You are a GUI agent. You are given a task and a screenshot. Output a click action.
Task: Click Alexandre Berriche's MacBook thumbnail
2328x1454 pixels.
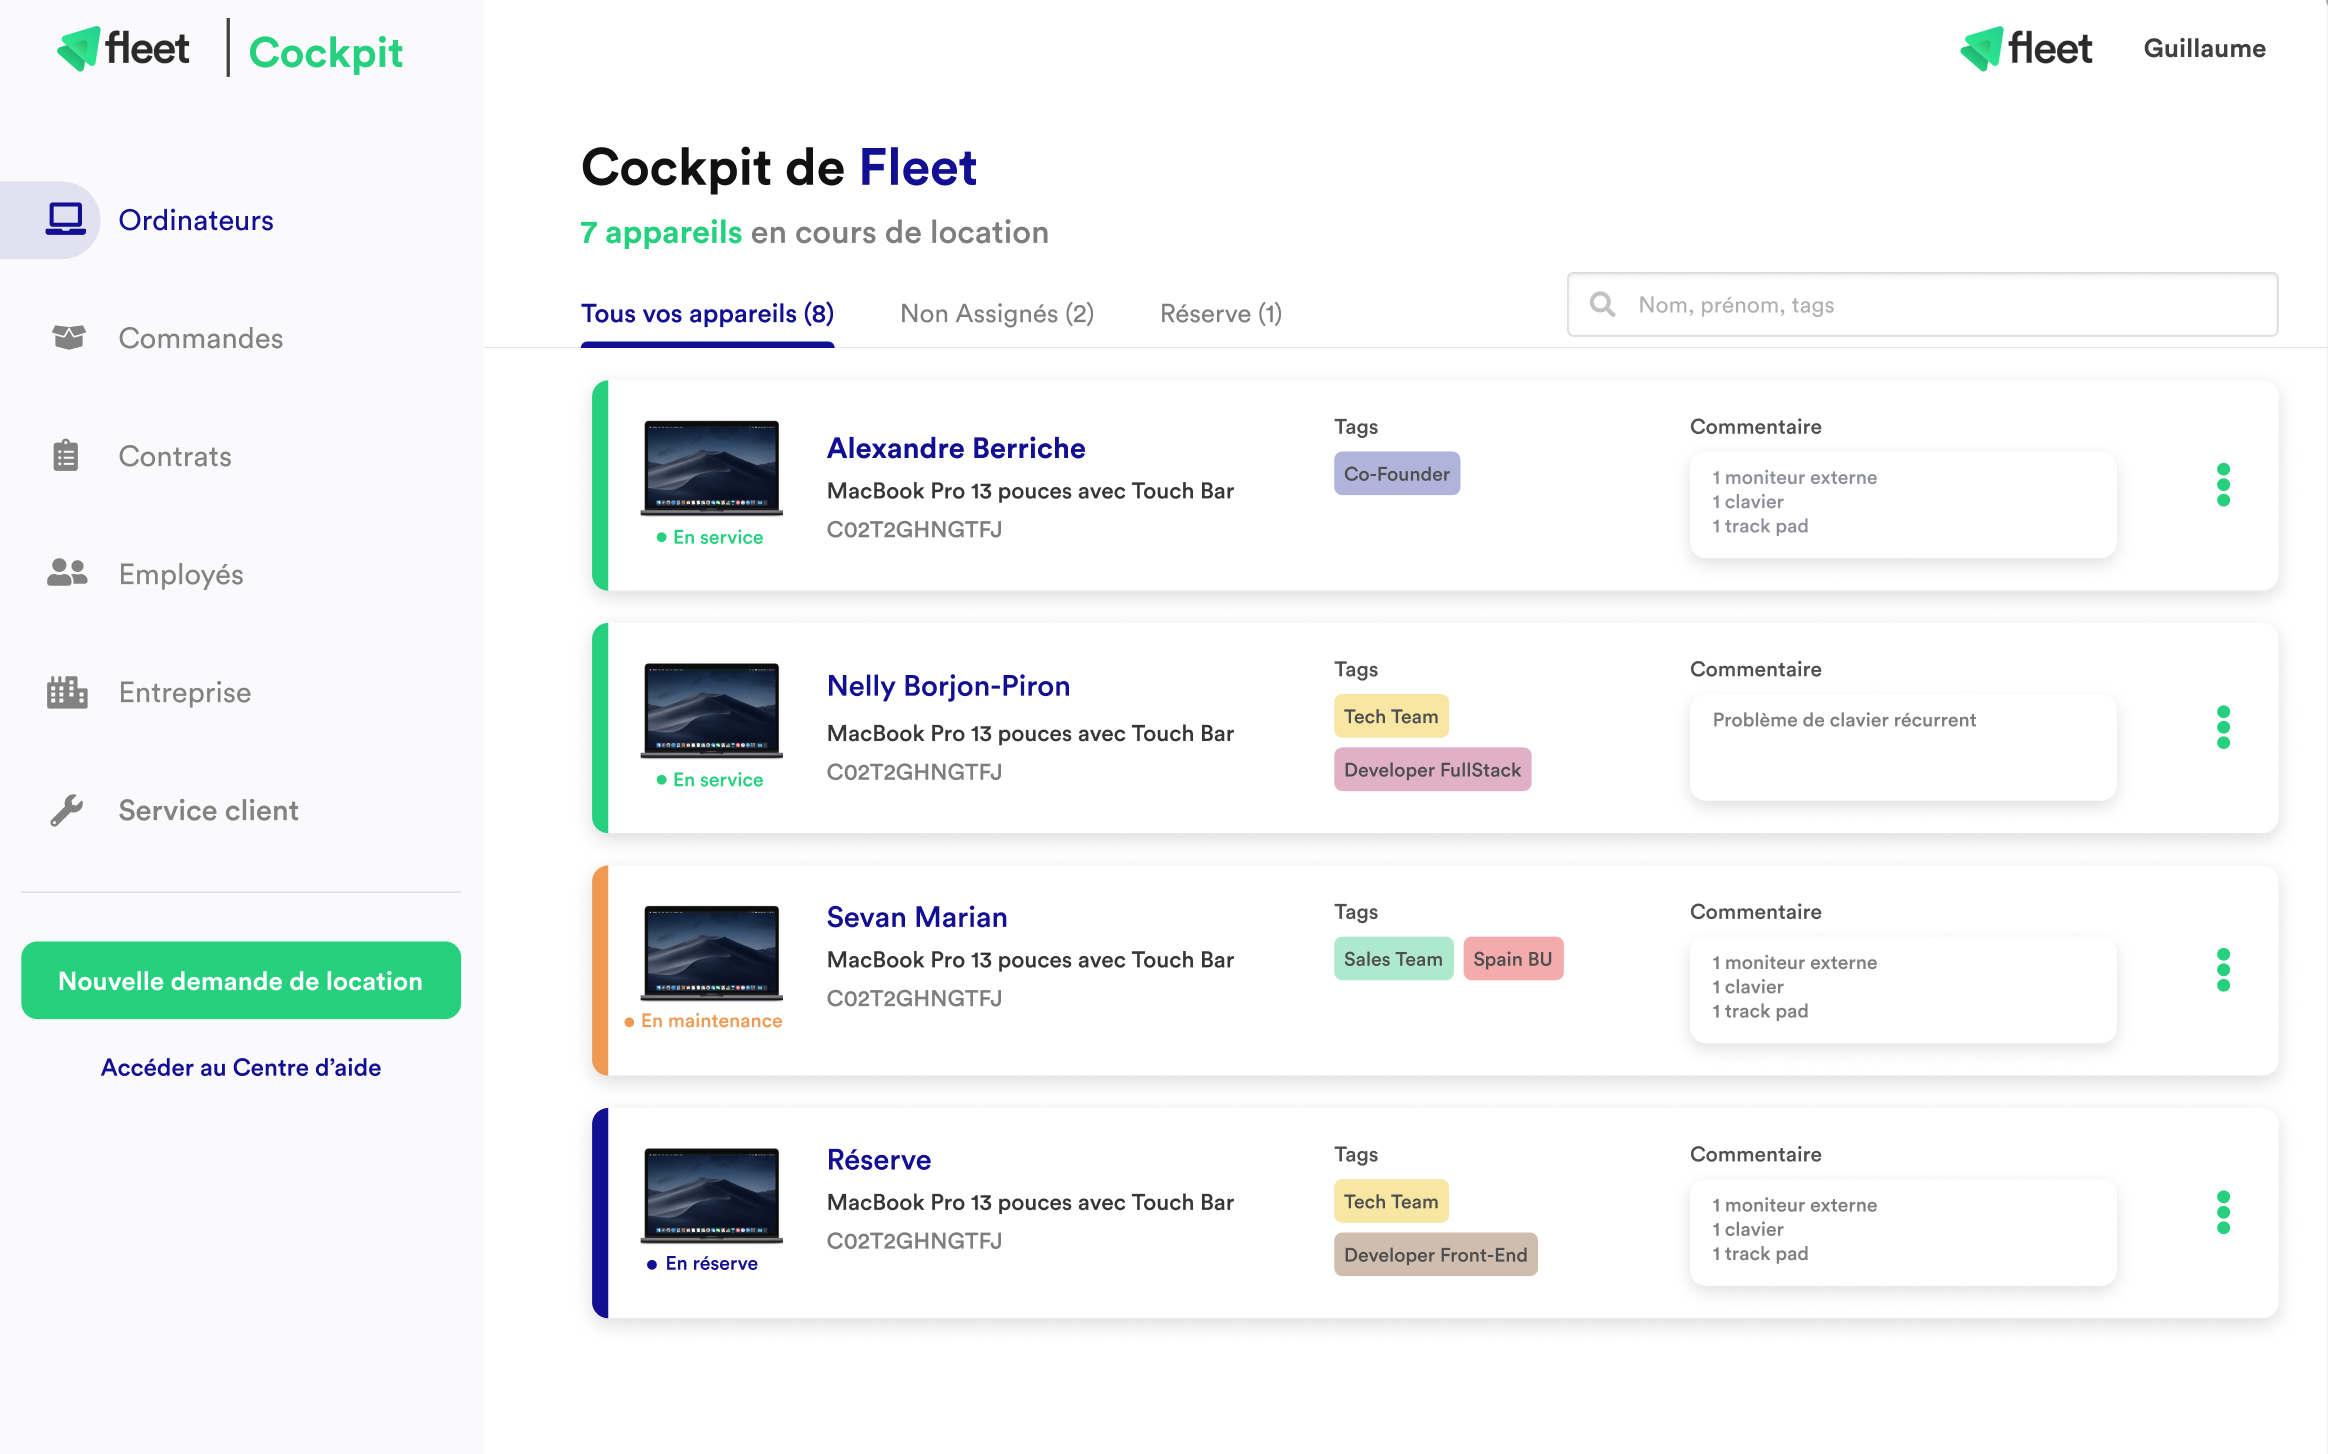(711, 467)
